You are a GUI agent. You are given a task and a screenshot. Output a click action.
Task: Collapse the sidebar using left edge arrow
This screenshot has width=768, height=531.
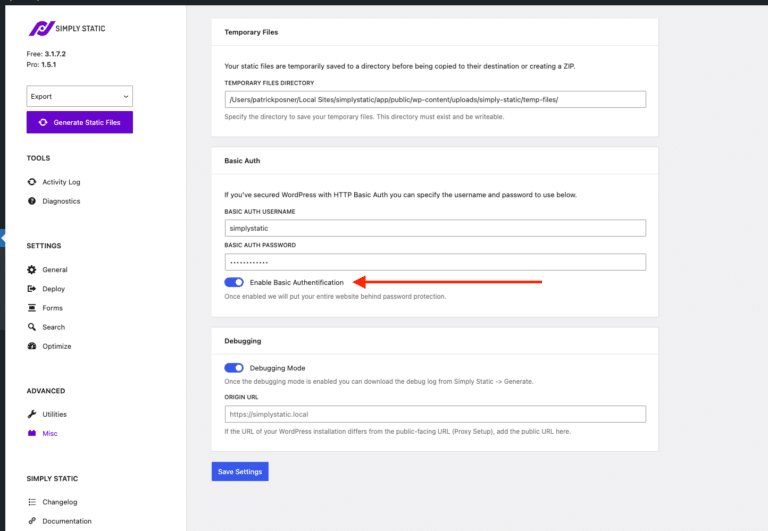coord(3,239)
